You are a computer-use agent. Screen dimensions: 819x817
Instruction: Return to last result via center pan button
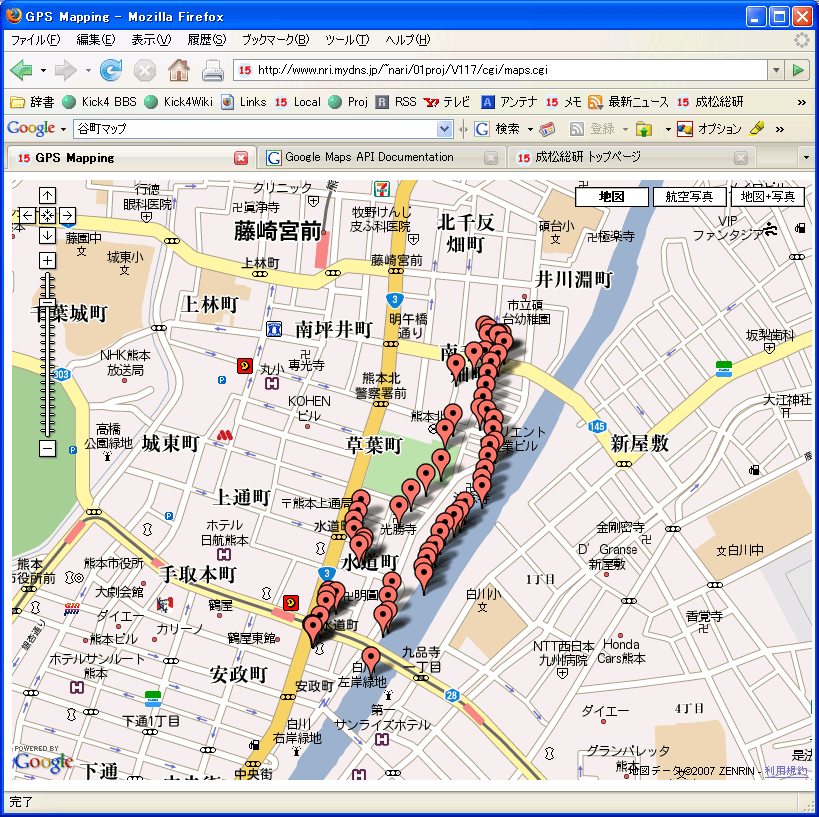[x=48, y=215]
